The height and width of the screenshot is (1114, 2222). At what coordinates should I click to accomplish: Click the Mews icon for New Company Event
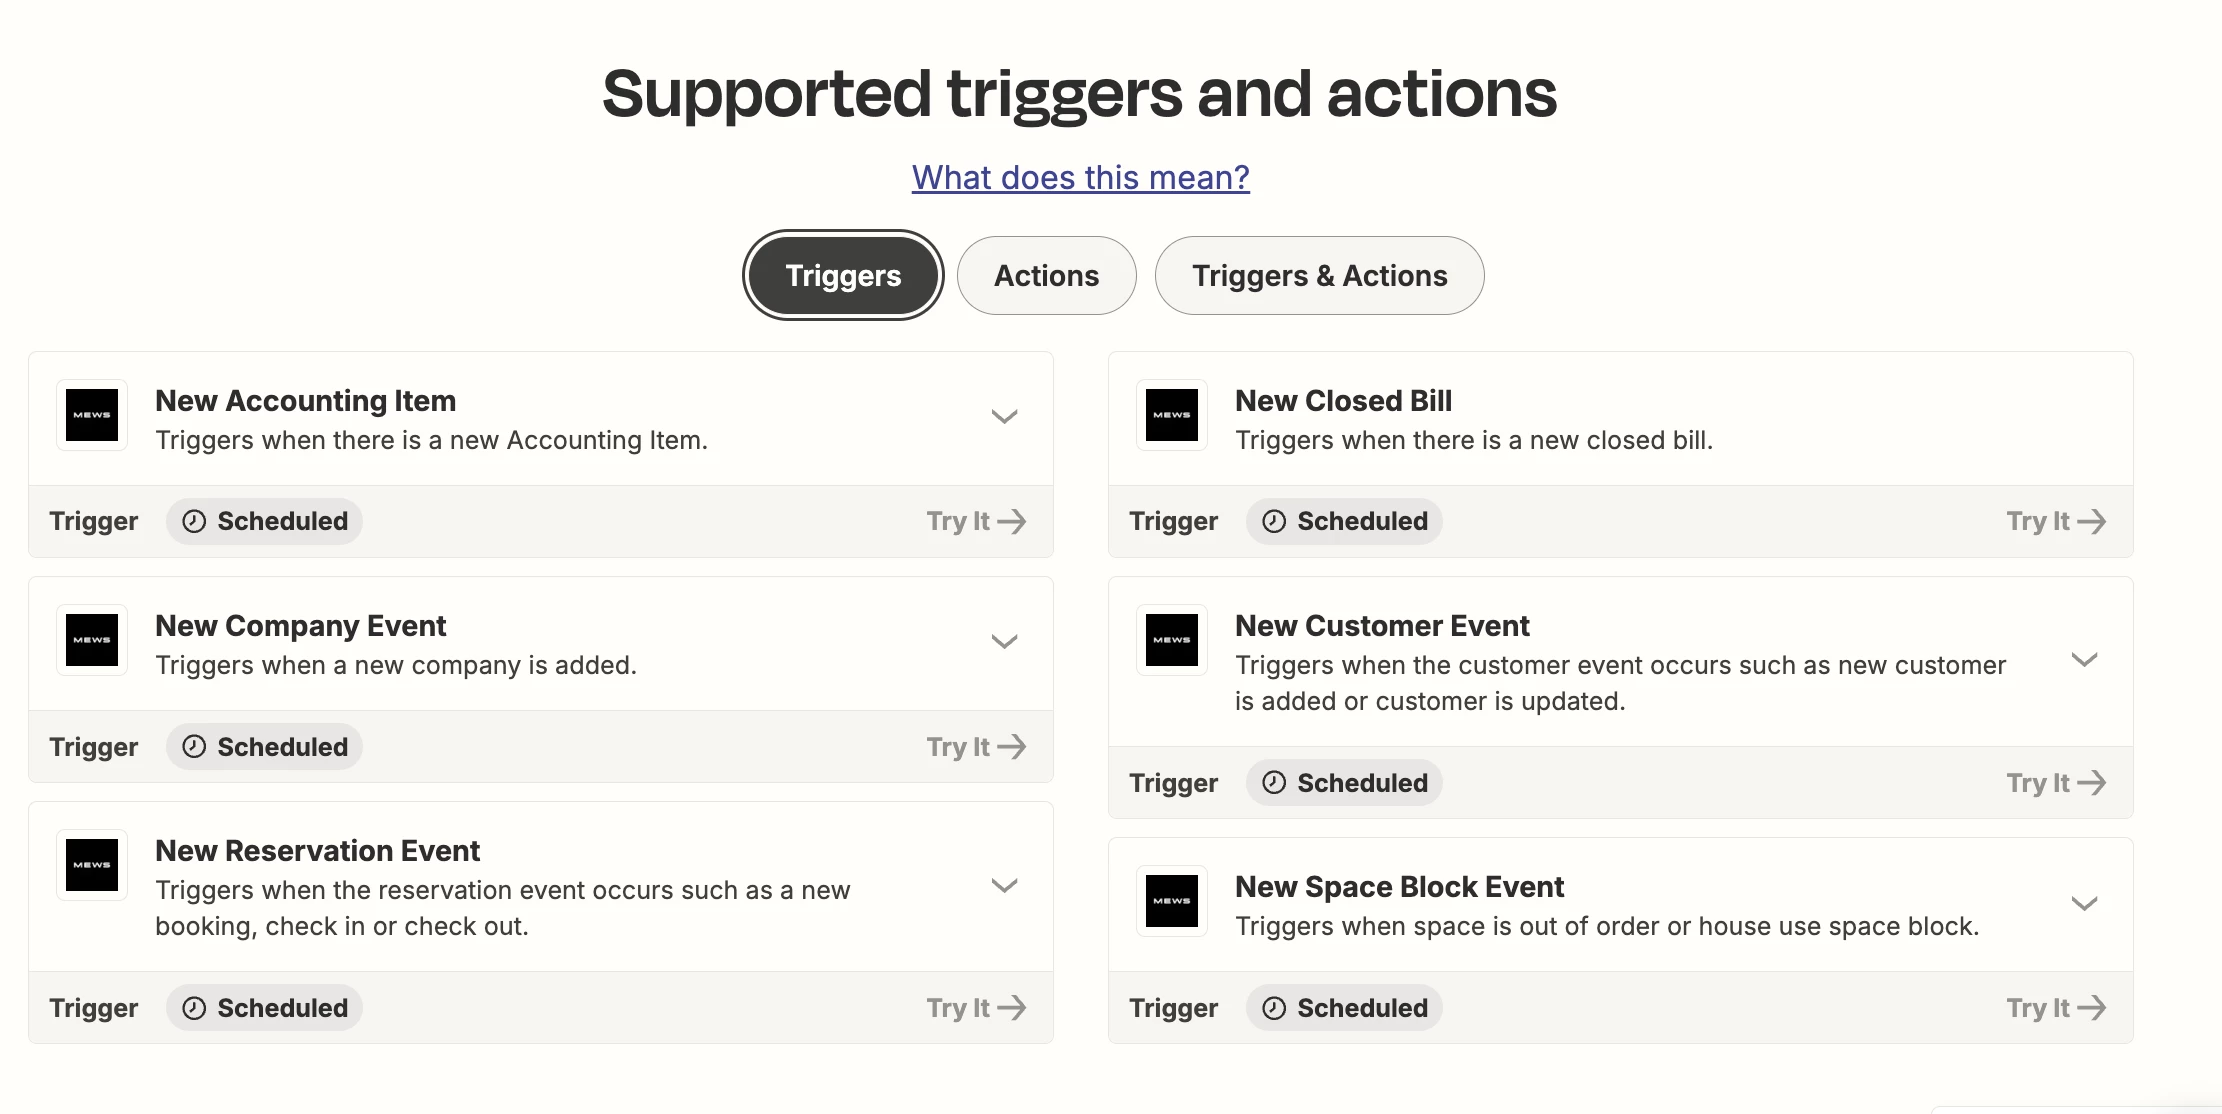click(92, 640)
